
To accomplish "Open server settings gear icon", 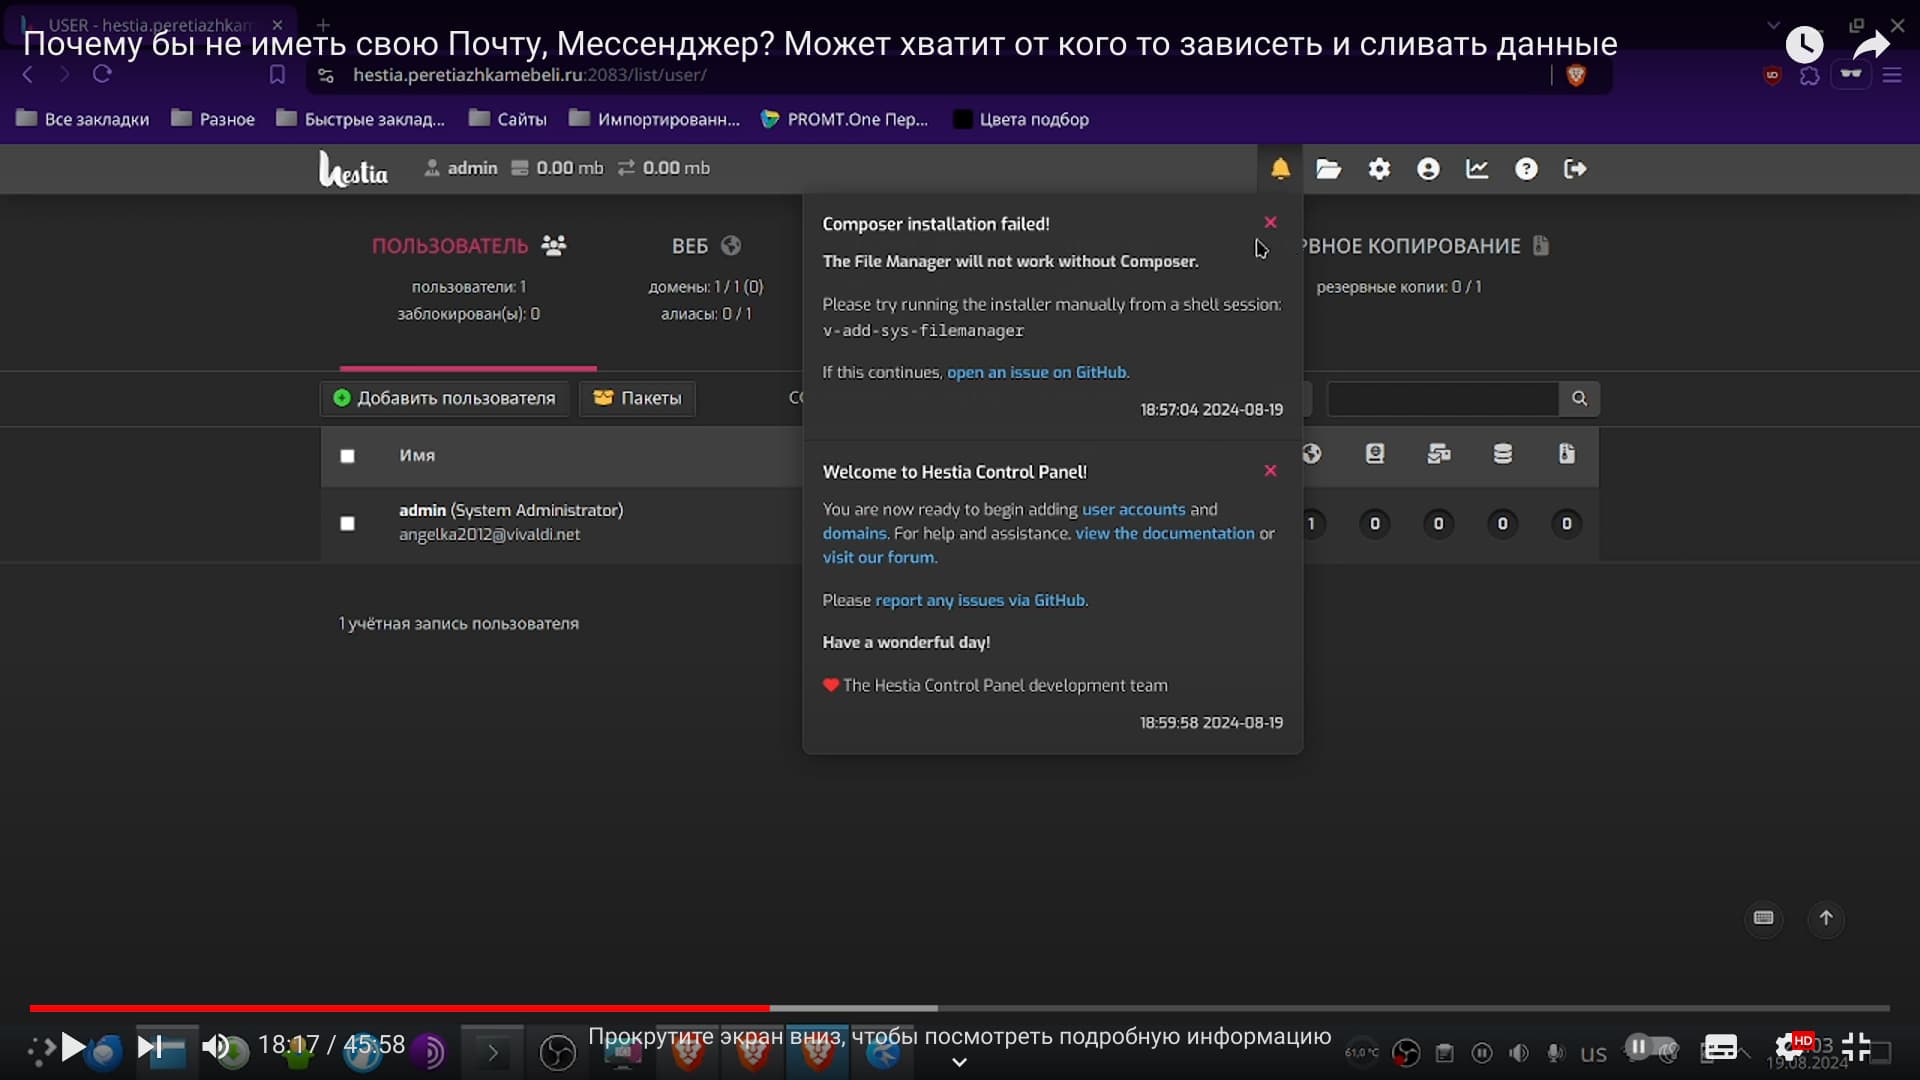I will pos(1379,169).
